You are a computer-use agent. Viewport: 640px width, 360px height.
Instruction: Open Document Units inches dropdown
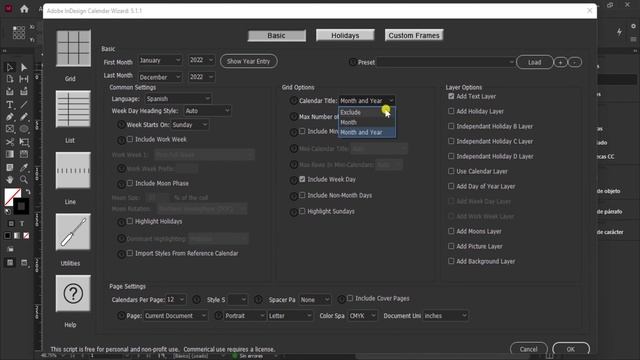[x=445, y=316]
